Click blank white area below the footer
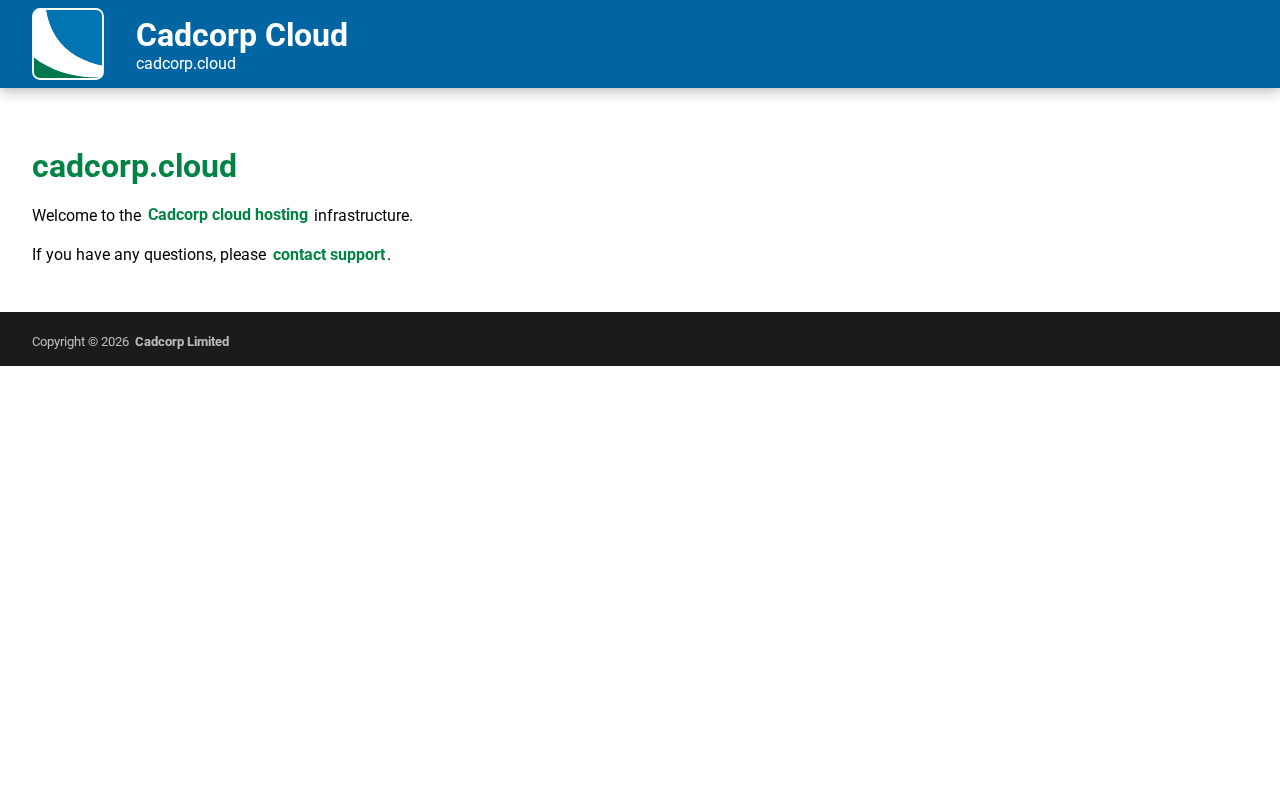1280x800 pixels. pos(640,580)
